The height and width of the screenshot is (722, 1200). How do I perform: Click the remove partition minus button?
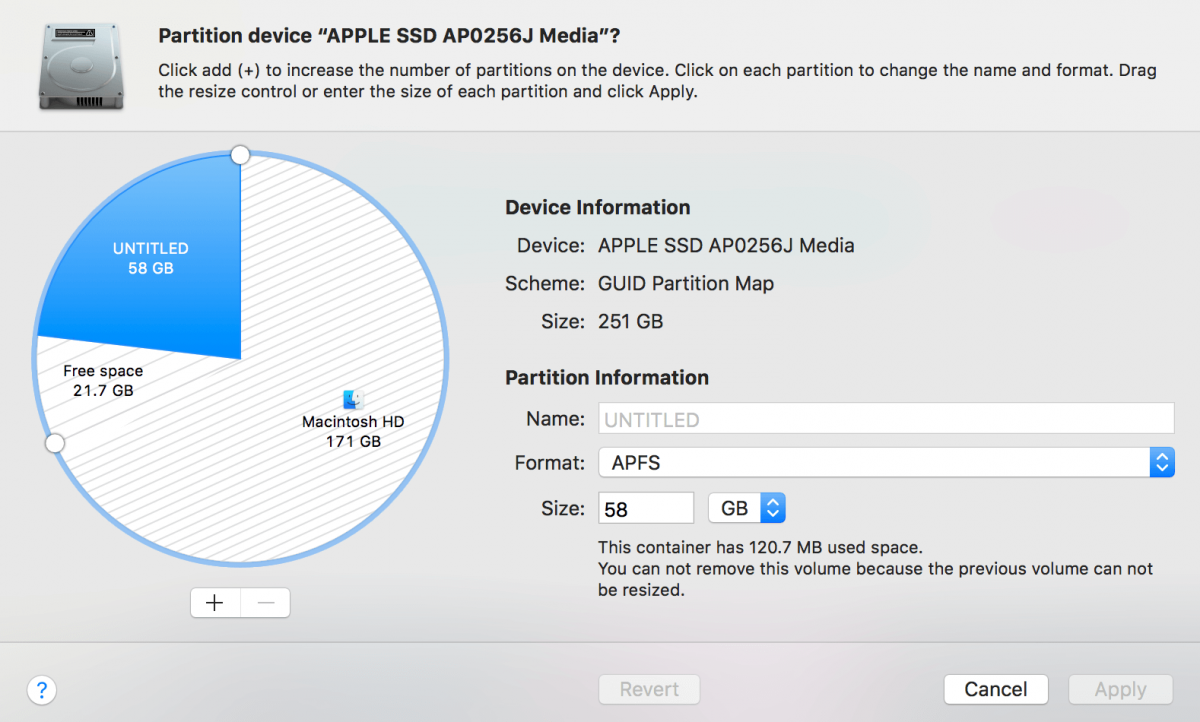pyautogui.click(x=265, y=602)
